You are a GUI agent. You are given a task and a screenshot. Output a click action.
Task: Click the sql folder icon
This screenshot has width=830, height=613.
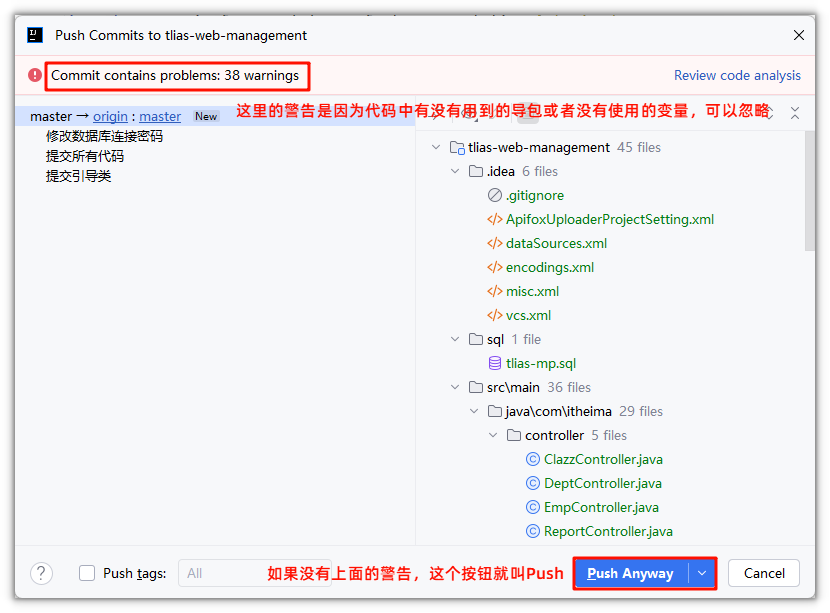[x=476, y=339]
